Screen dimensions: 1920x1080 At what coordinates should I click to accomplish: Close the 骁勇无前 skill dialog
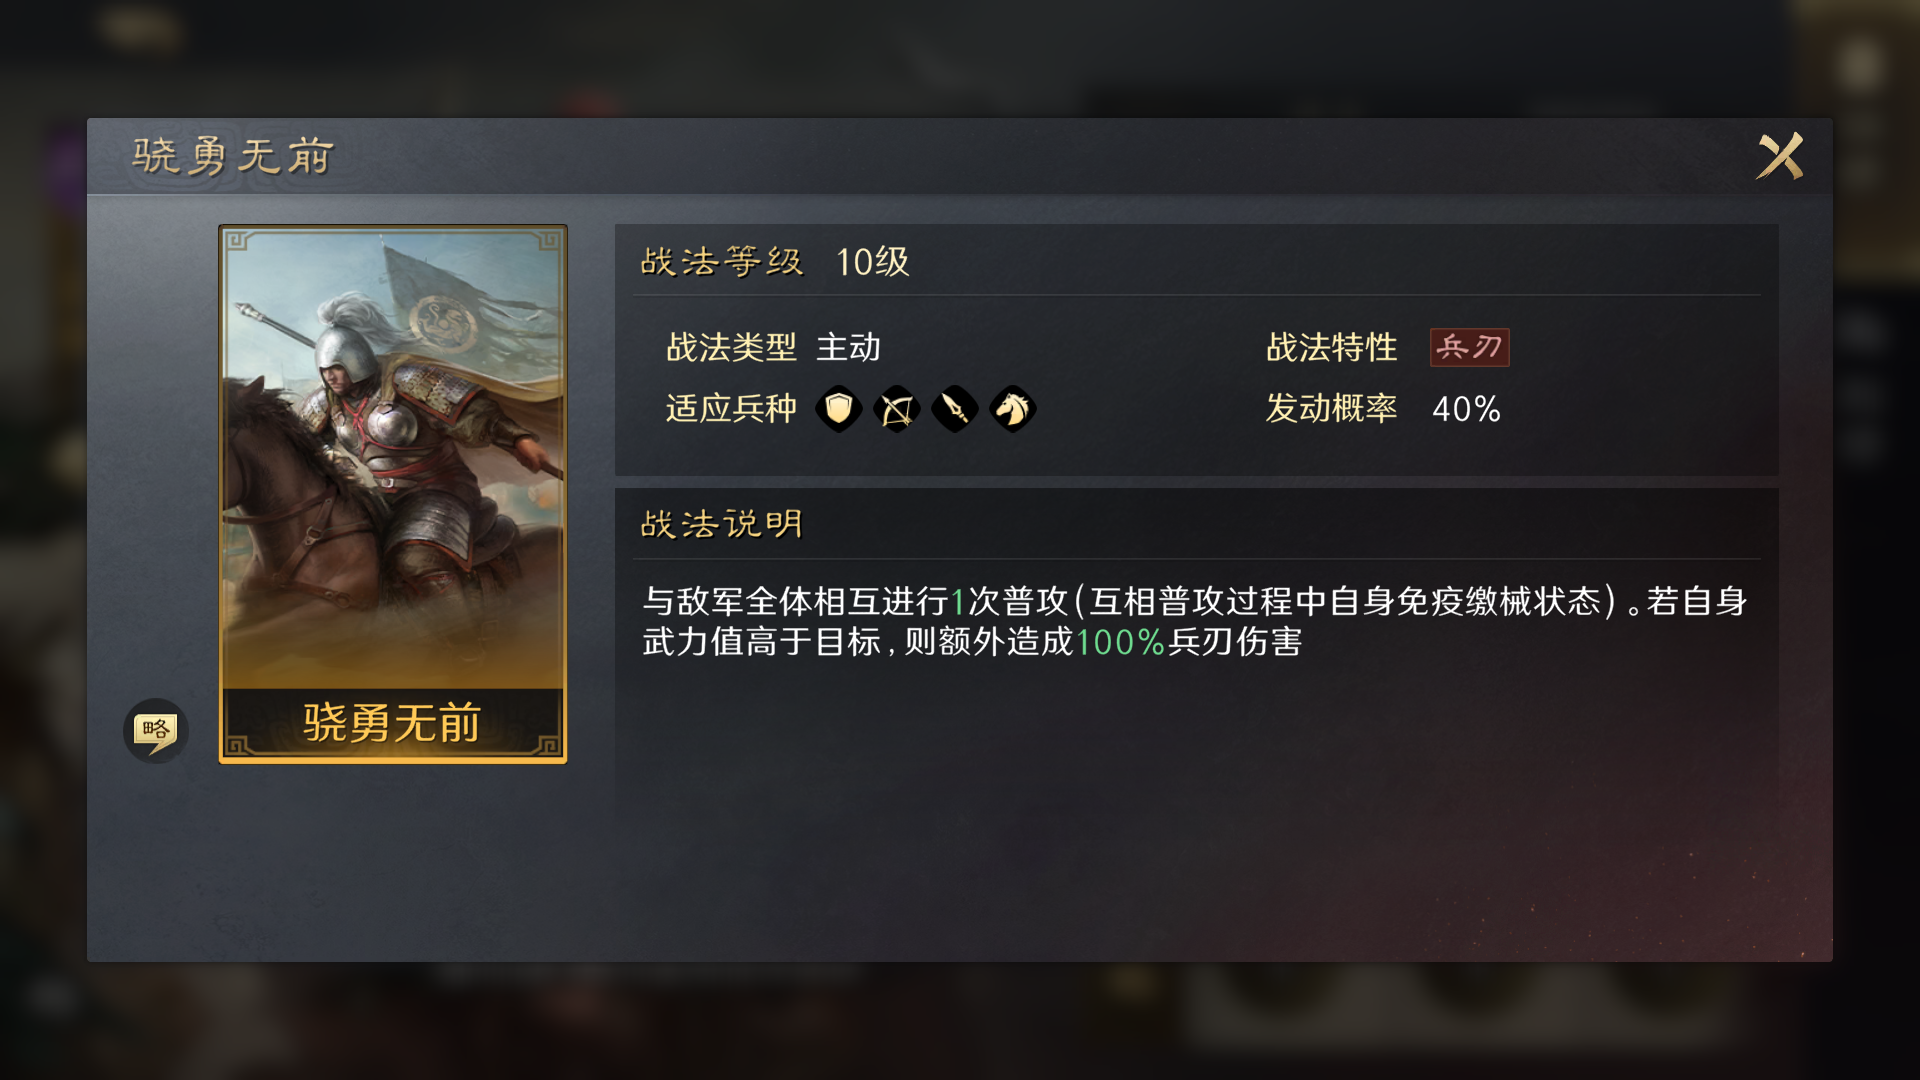pos(1780,156)
